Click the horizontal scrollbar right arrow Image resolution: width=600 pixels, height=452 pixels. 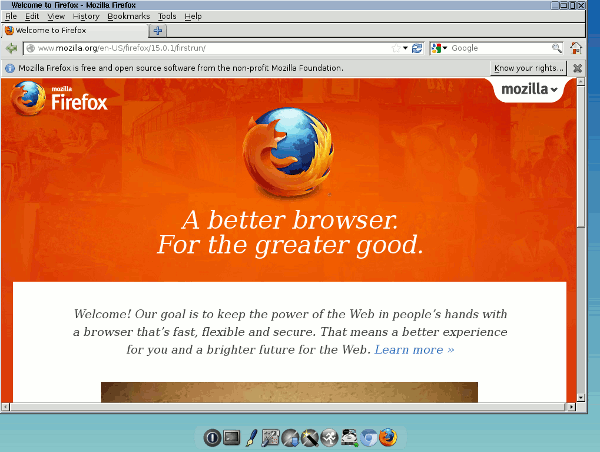[572, 407]
